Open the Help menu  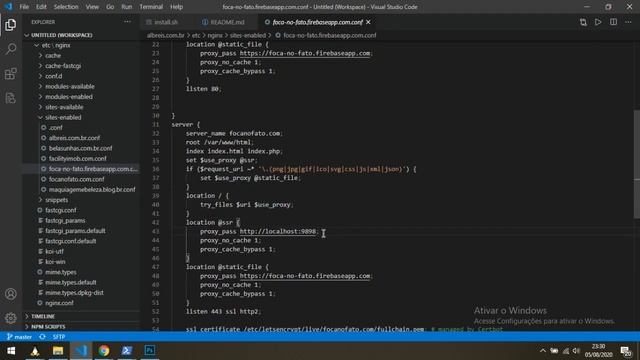click(x=176, y=7)
